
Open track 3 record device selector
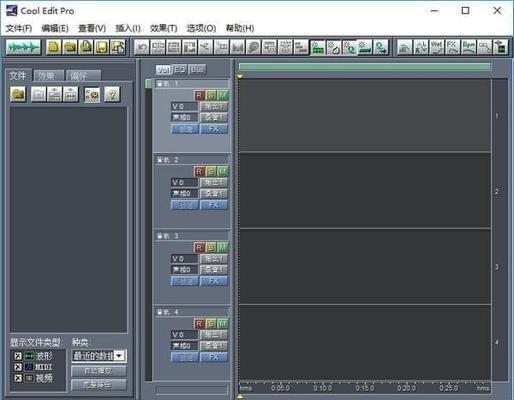pyautogui.click(x=214, y=269)
